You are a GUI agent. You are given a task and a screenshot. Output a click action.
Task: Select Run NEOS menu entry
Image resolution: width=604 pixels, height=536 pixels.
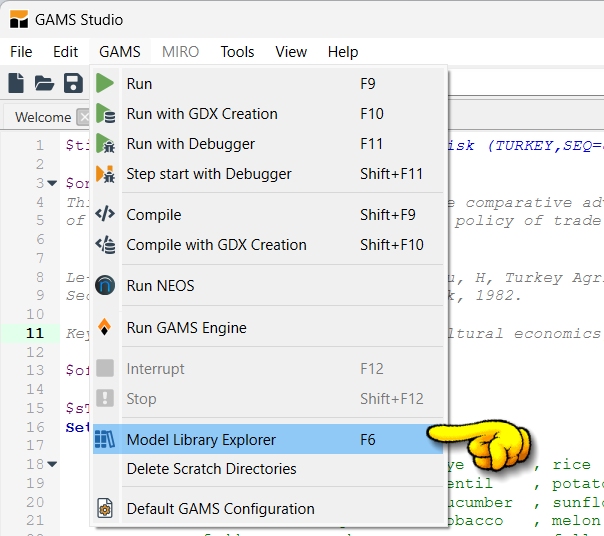point(268,286)
